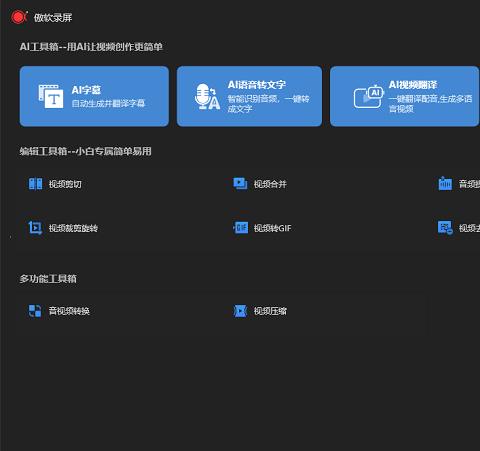This screenshot has width=480, height=451.
Task: Launch AI语音转文字 from its card title
Action: (257, 85)
